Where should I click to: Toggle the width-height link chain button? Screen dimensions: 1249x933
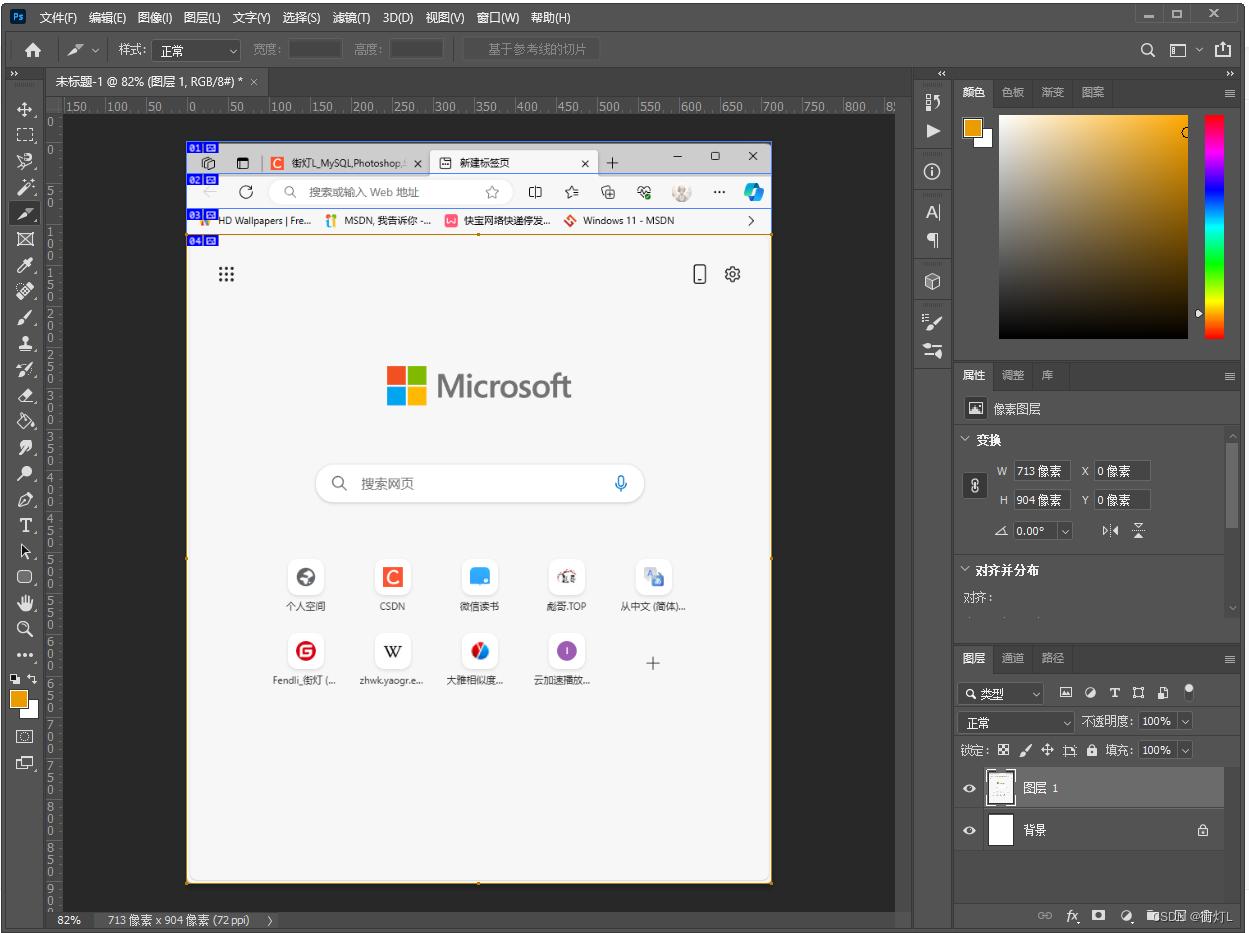tap(975, 485)
